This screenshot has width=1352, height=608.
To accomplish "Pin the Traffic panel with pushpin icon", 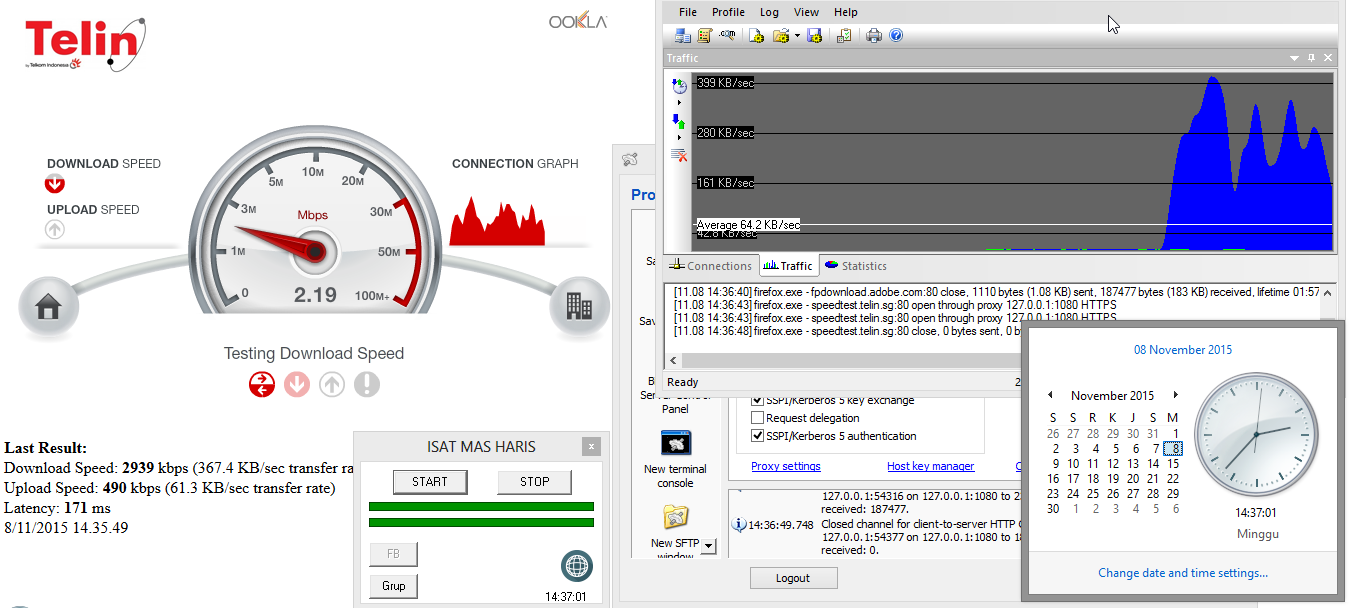I will [x=1310, y=58].
